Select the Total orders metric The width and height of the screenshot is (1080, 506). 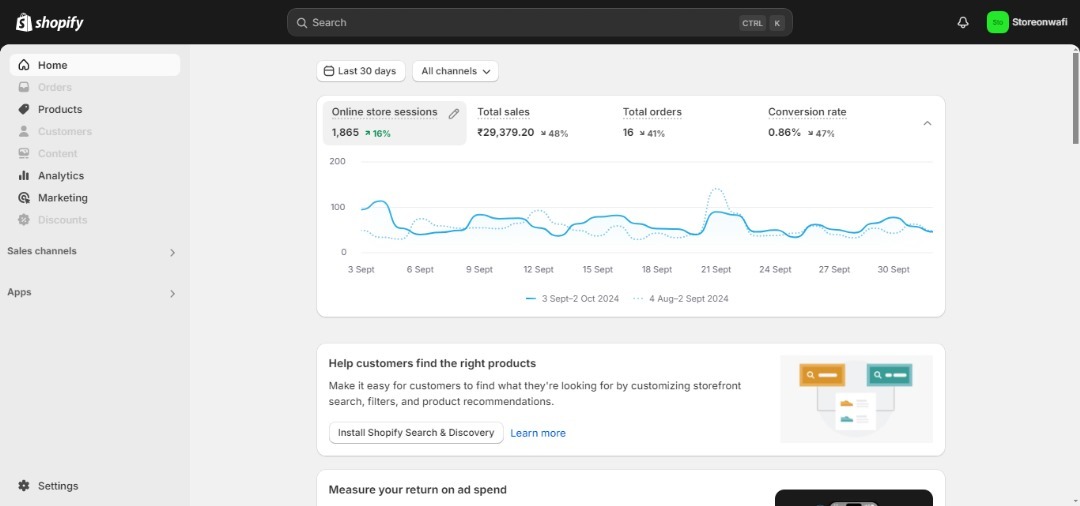point(652,112)
